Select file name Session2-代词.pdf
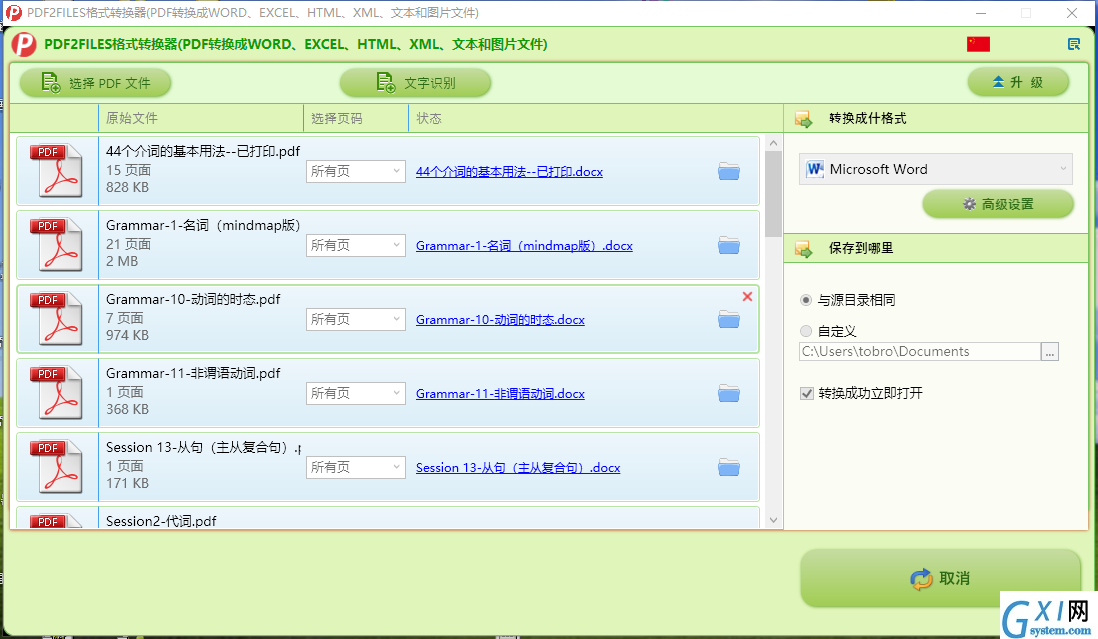Image resolution: width=1098 pixels, height=639 pixels. click(x=161, y=521)
